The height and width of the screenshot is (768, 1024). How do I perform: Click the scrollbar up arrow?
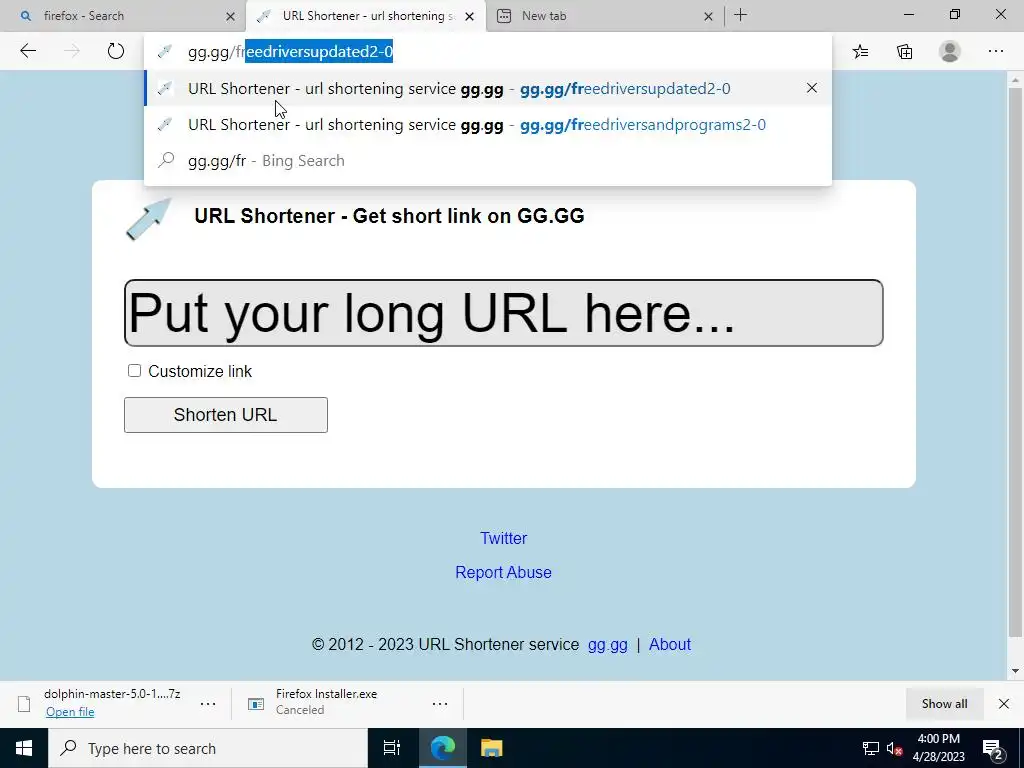pyautogui.click(x=1015, y=80)
